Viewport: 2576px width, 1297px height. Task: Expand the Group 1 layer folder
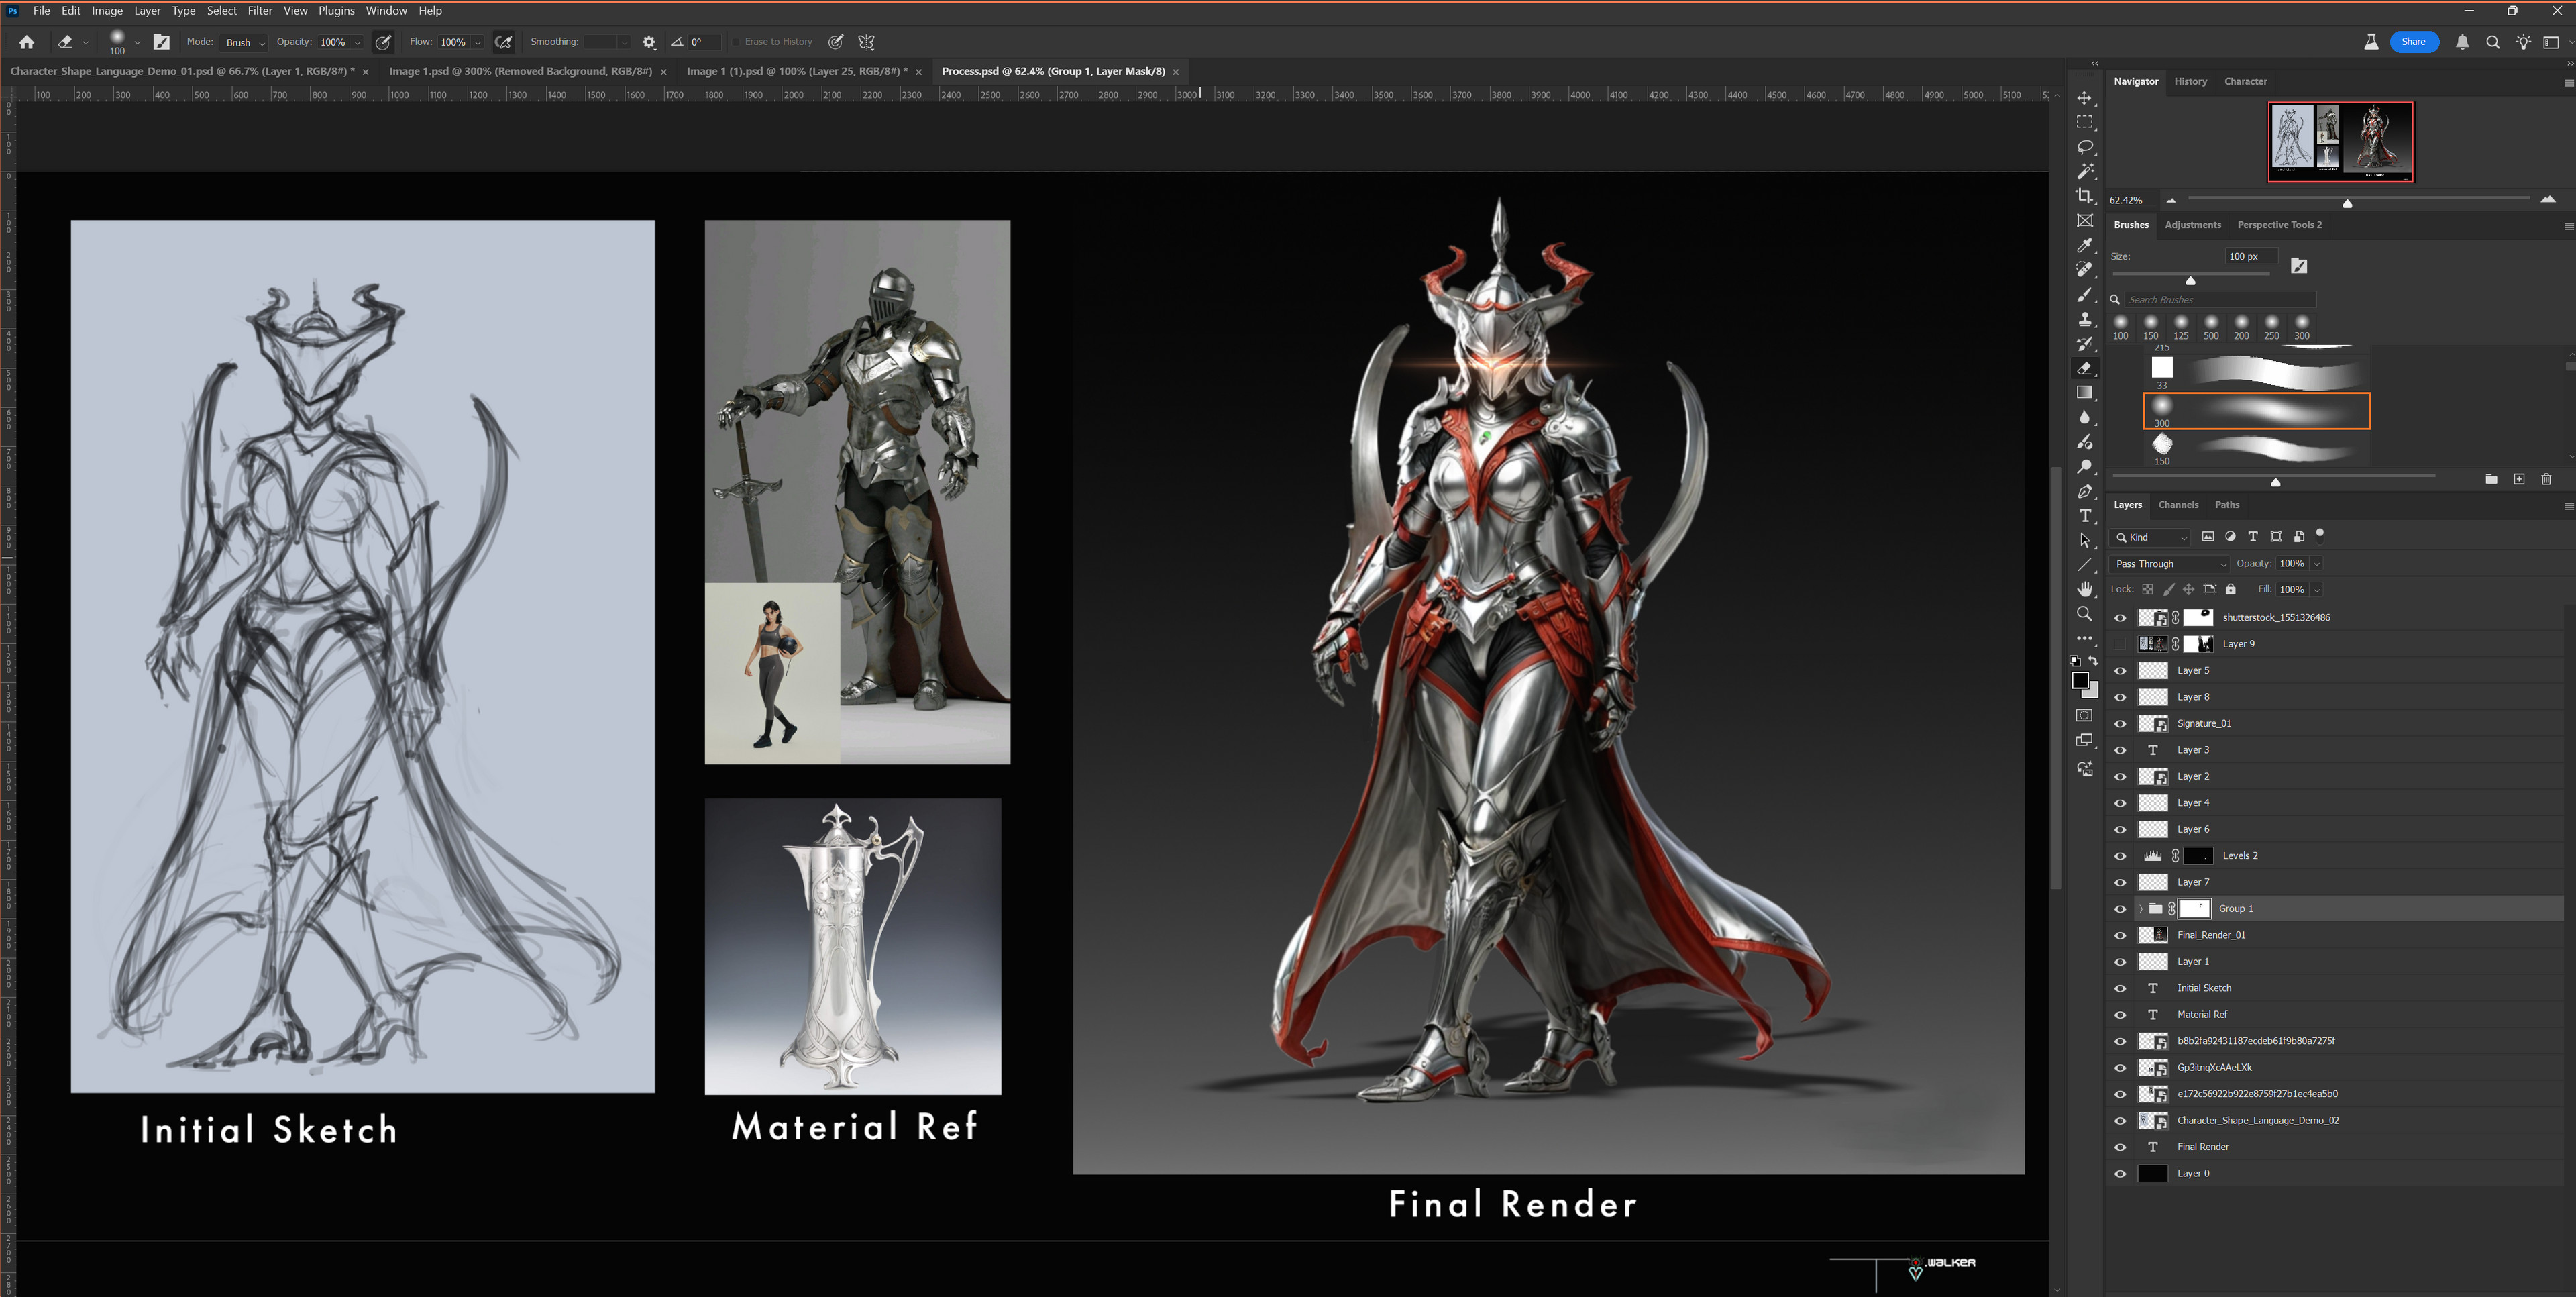click(x=2140, y=909)
